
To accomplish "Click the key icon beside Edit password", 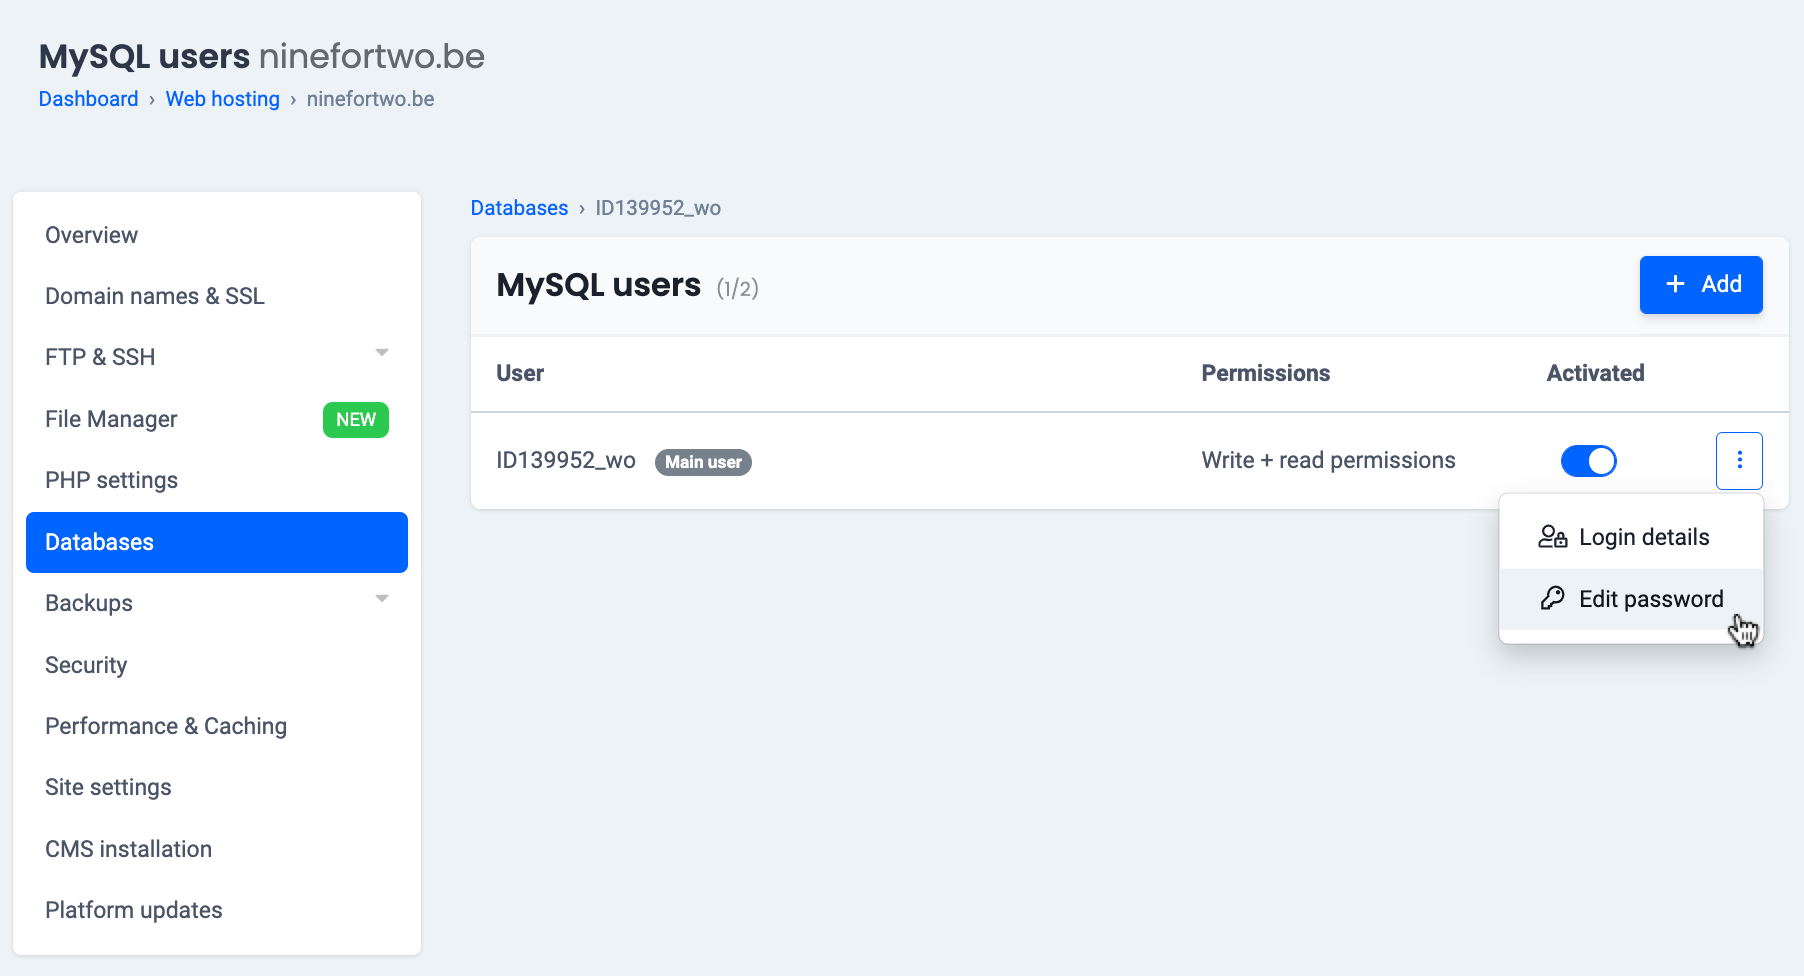I will (x=1552, y=598).
